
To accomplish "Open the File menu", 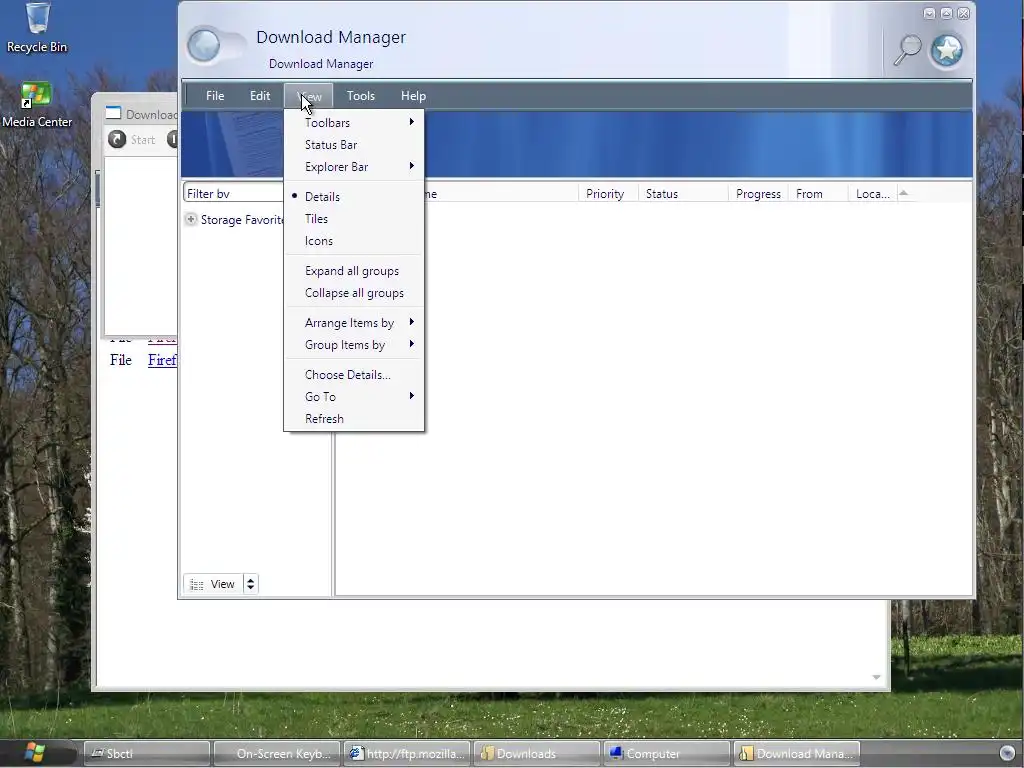I will coord(215,96).
